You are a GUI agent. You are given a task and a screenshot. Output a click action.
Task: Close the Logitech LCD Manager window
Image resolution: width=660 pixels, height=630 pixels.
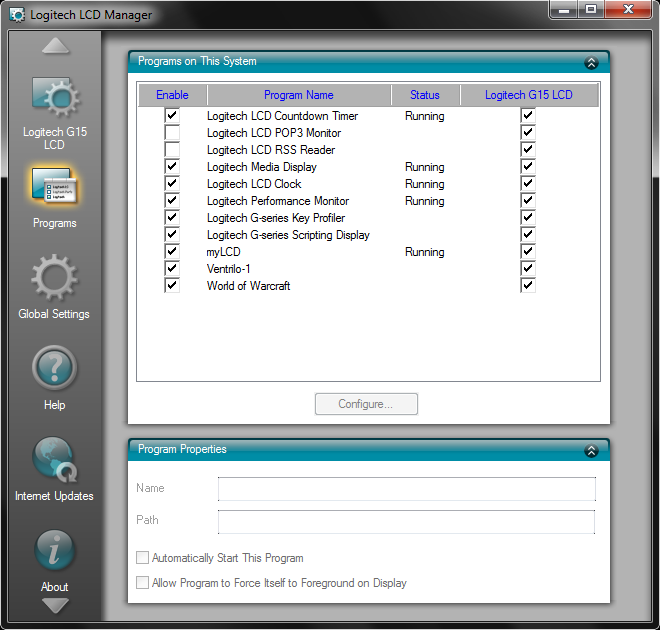[628, 9]
